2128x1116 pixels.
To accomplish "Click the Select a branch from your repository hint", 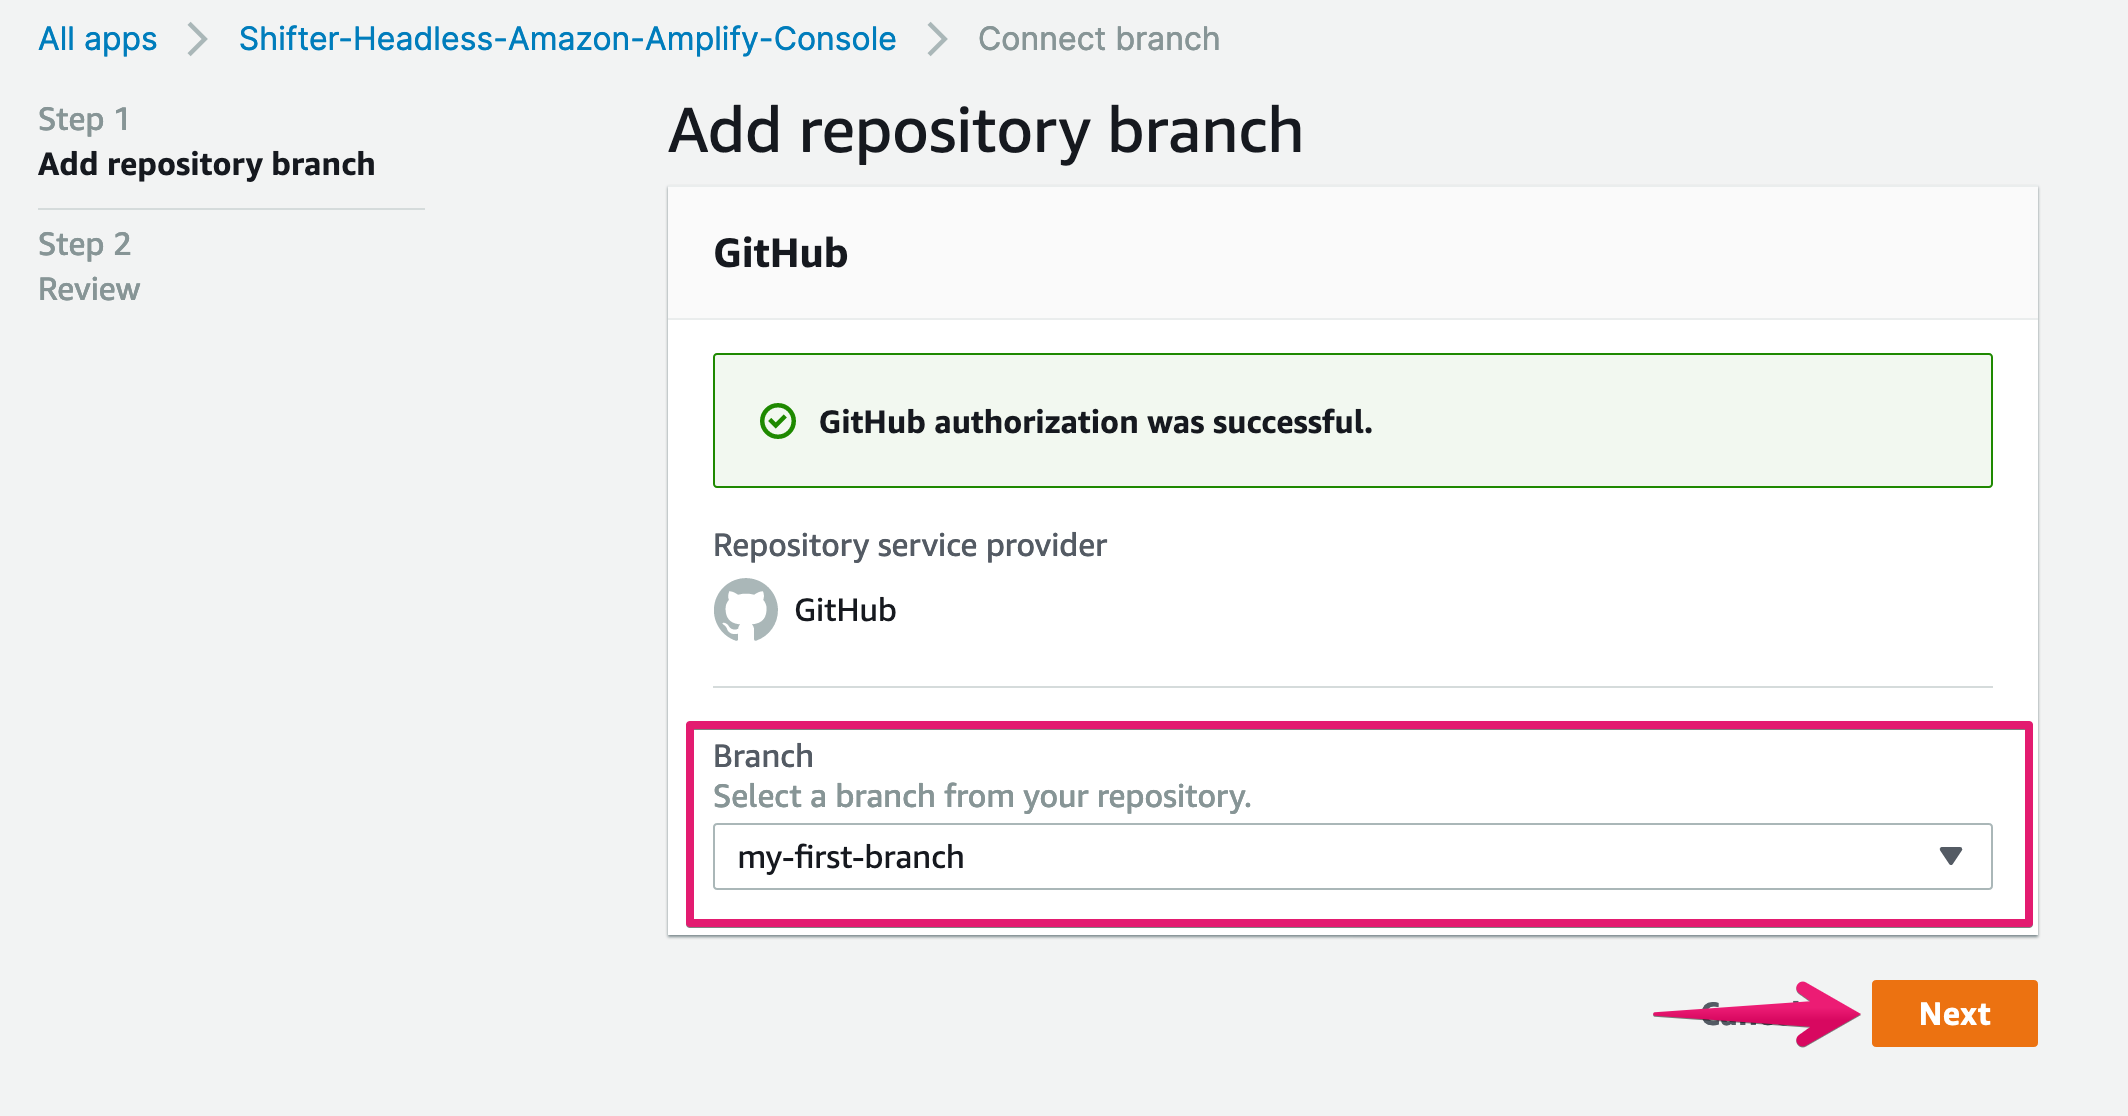I will 982,796.
